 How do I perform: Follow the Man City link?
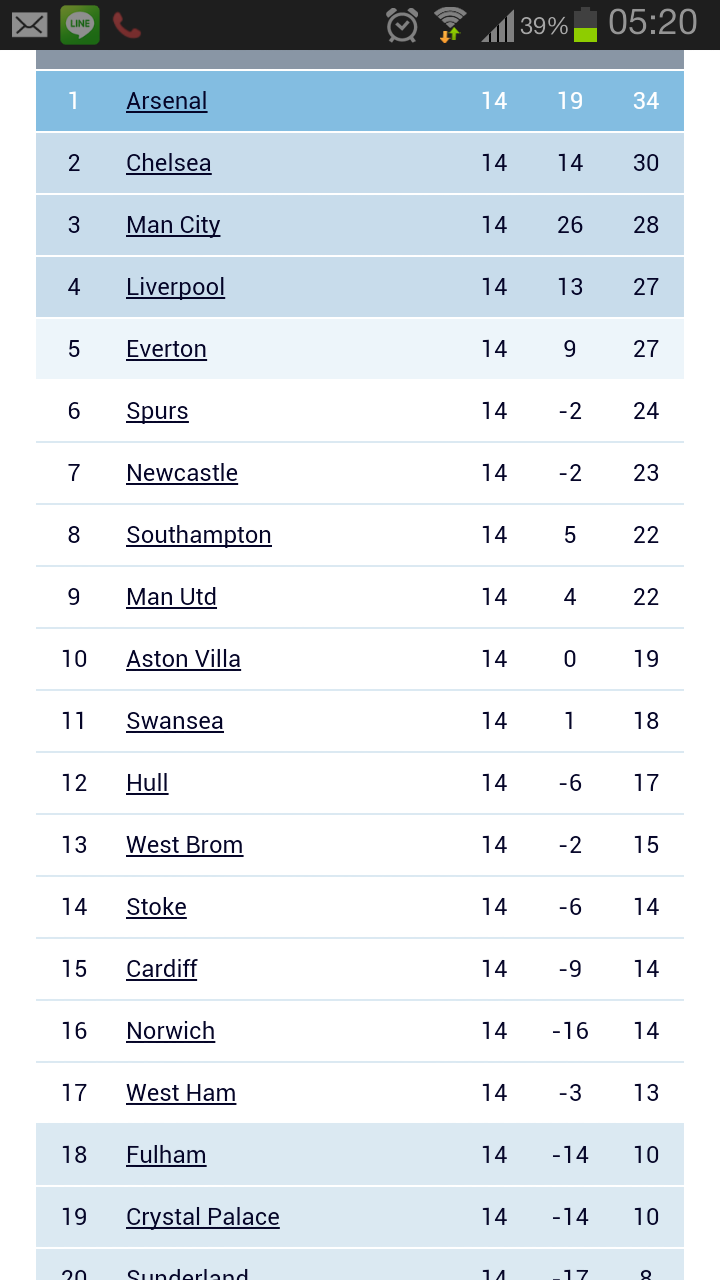coord(173,225)
